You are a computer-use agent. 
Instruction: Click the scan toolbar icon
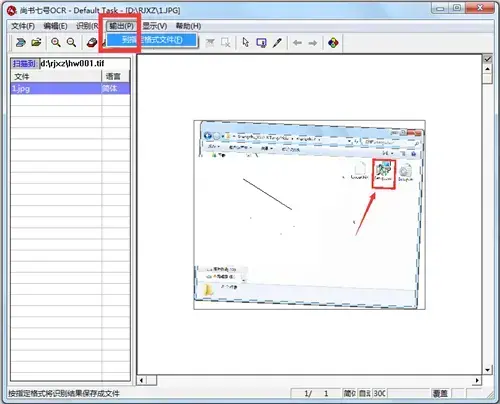coord(20,43)
